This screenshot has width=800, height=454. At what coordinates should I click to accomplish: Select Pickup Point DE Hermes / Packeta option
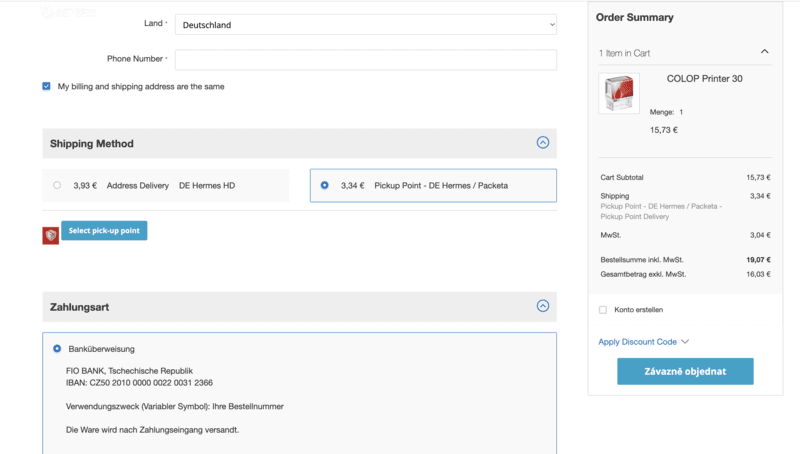click(x=325, y=185)
